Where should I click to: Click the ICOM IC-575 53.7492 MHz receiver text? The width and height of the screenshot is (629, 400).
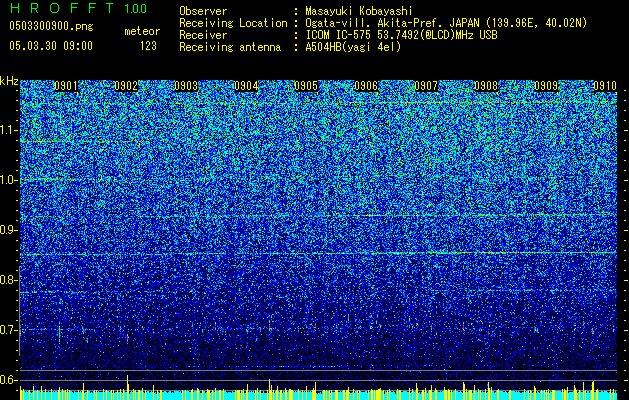[401, 35]
